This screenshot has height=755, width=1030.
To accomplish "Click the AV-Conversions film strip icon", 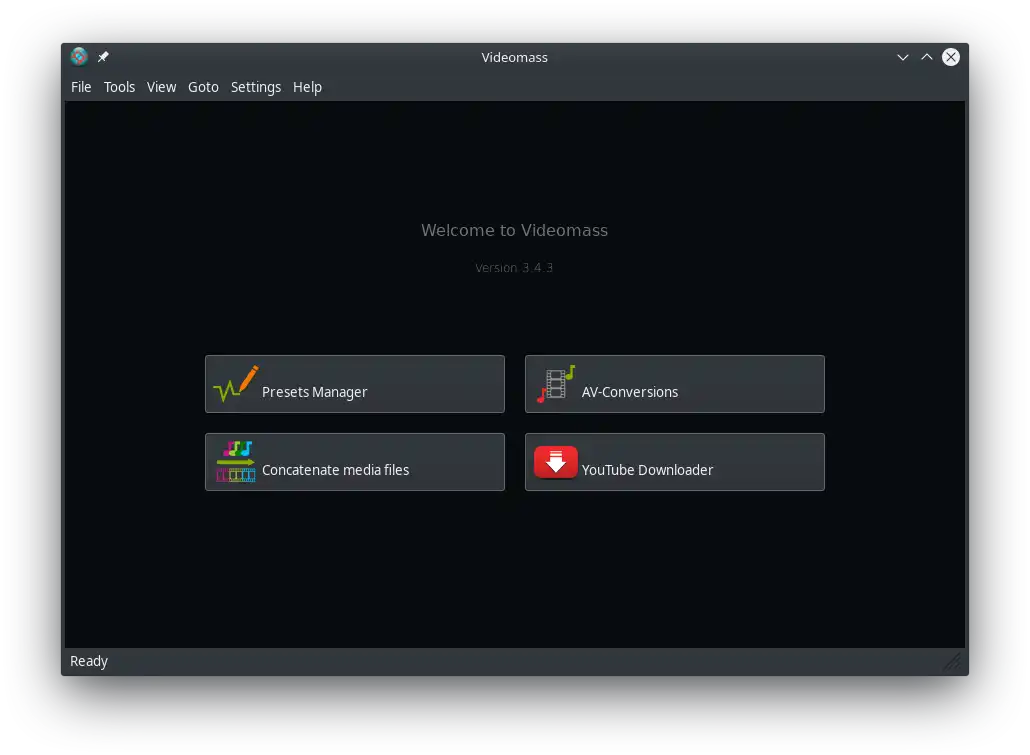I will coord(556,384).
